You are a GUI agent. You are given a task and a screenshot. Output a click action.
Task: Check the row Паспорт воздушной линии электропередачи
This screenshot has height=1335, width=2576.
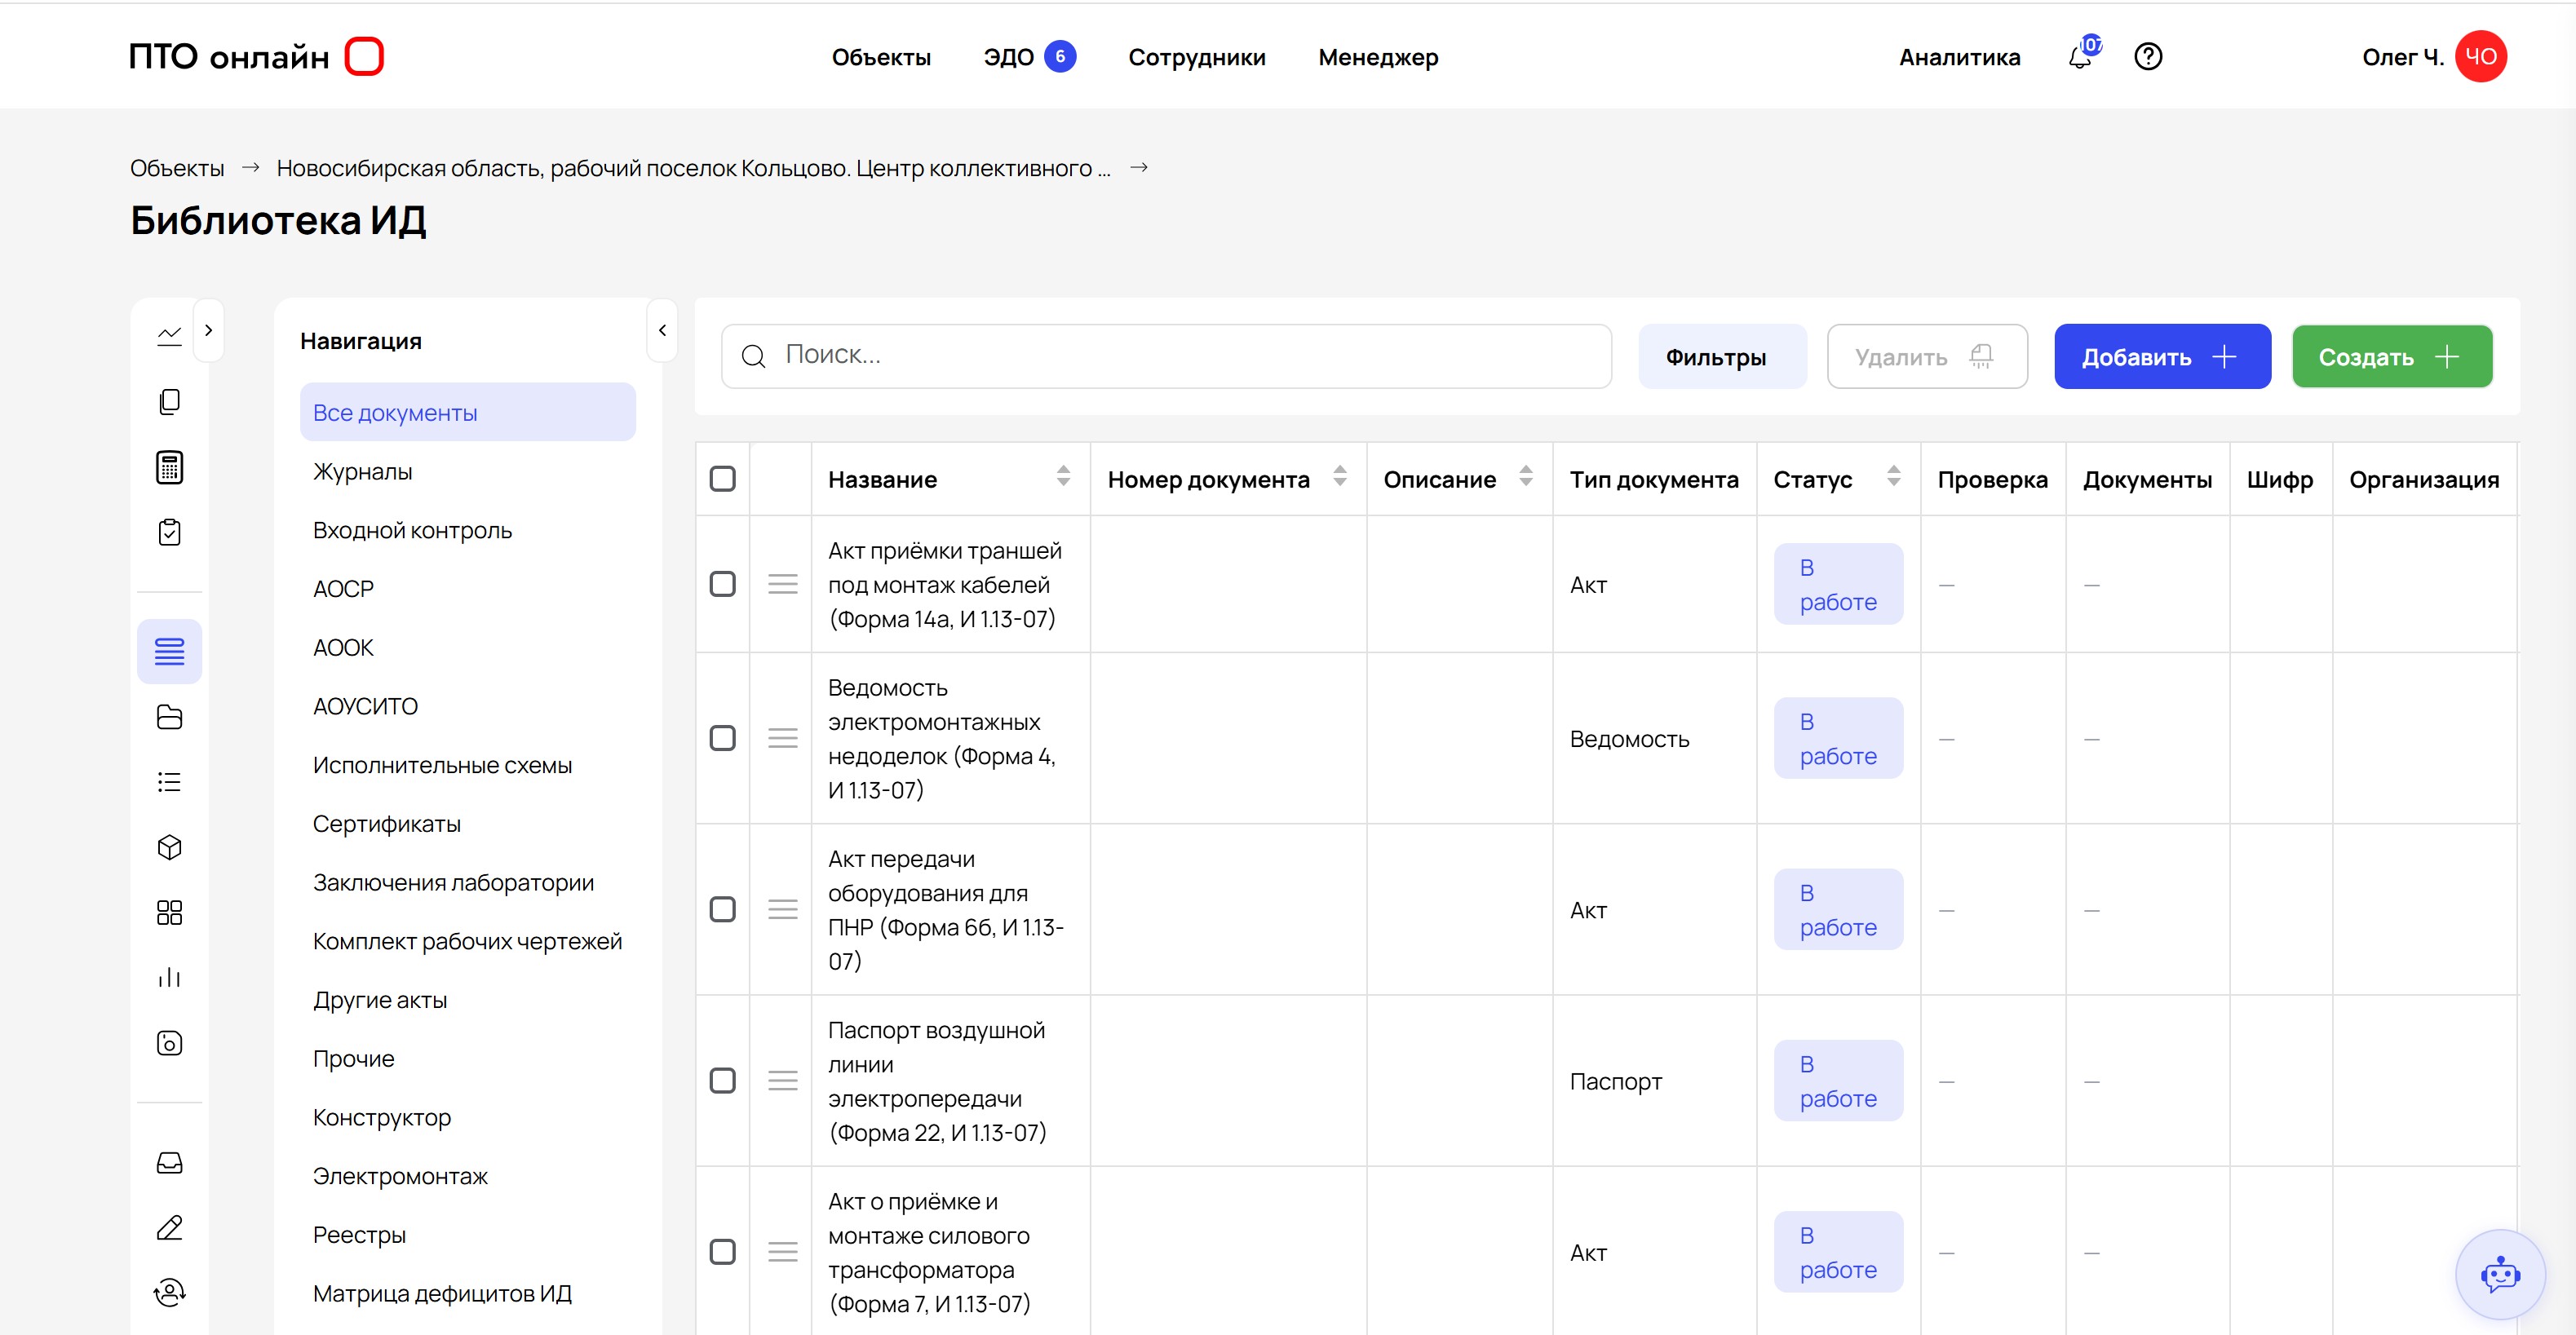[x=722, y=1081]
